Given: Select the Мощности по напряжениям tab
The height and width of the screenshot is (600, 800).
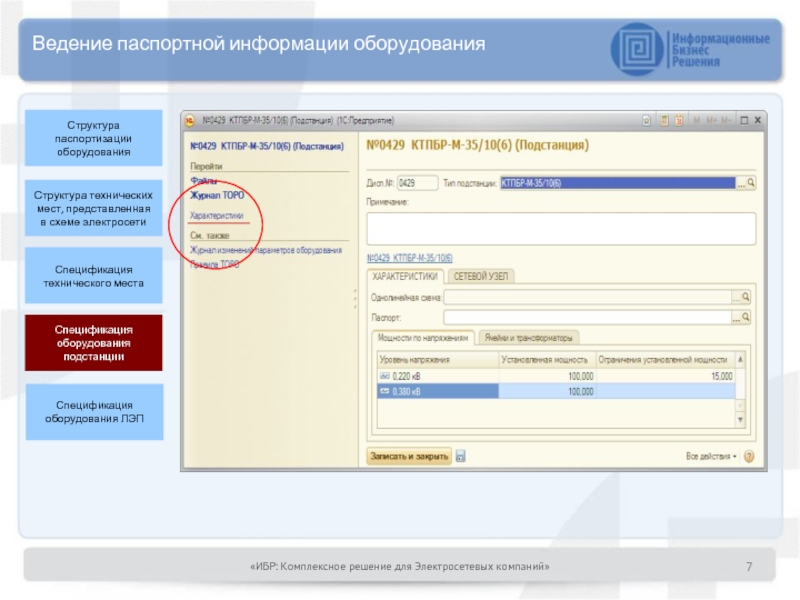Looking at the screenshot, I should click(422, 338).
